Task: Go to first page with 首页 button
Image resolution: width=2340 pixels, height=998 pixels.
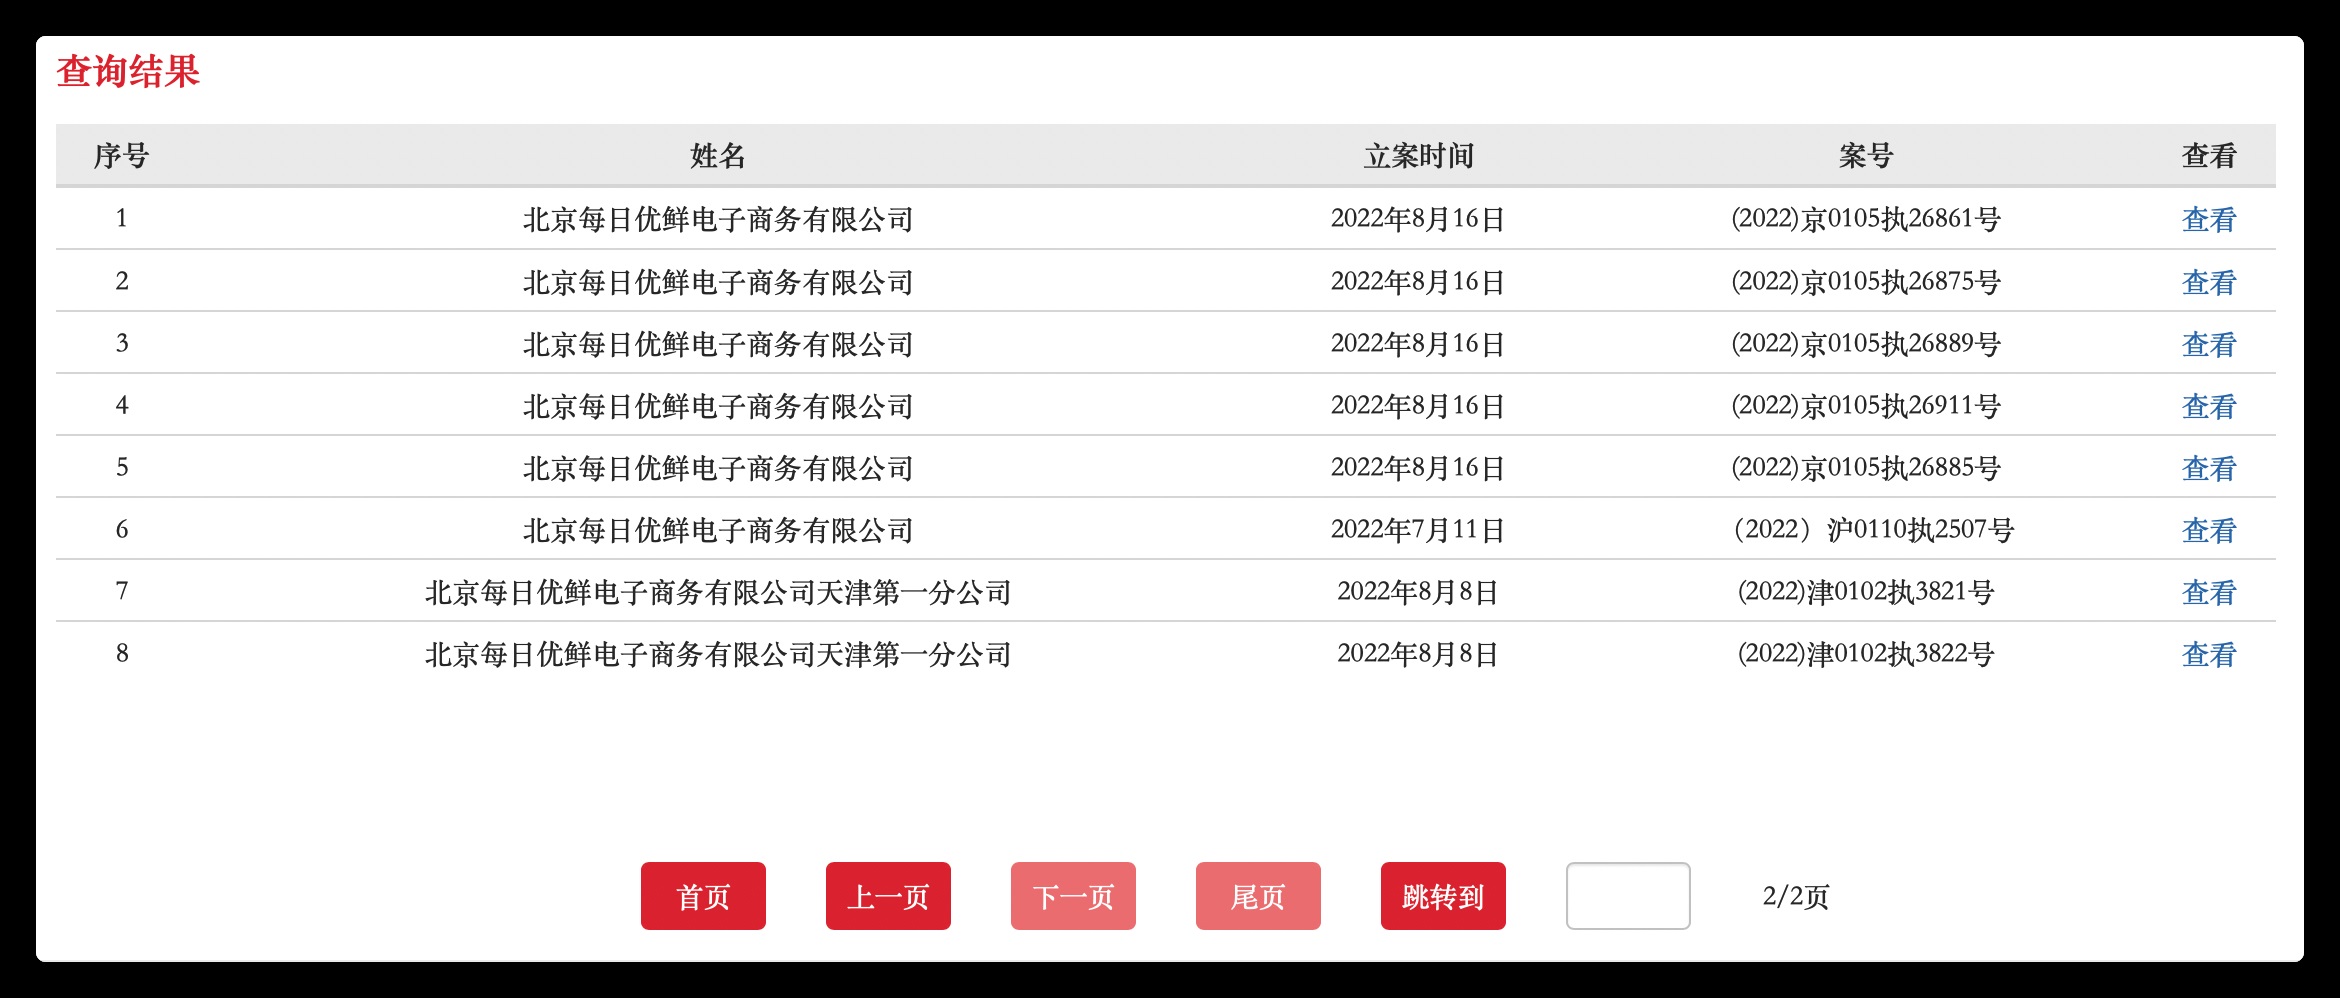Action: pos(703,896)
